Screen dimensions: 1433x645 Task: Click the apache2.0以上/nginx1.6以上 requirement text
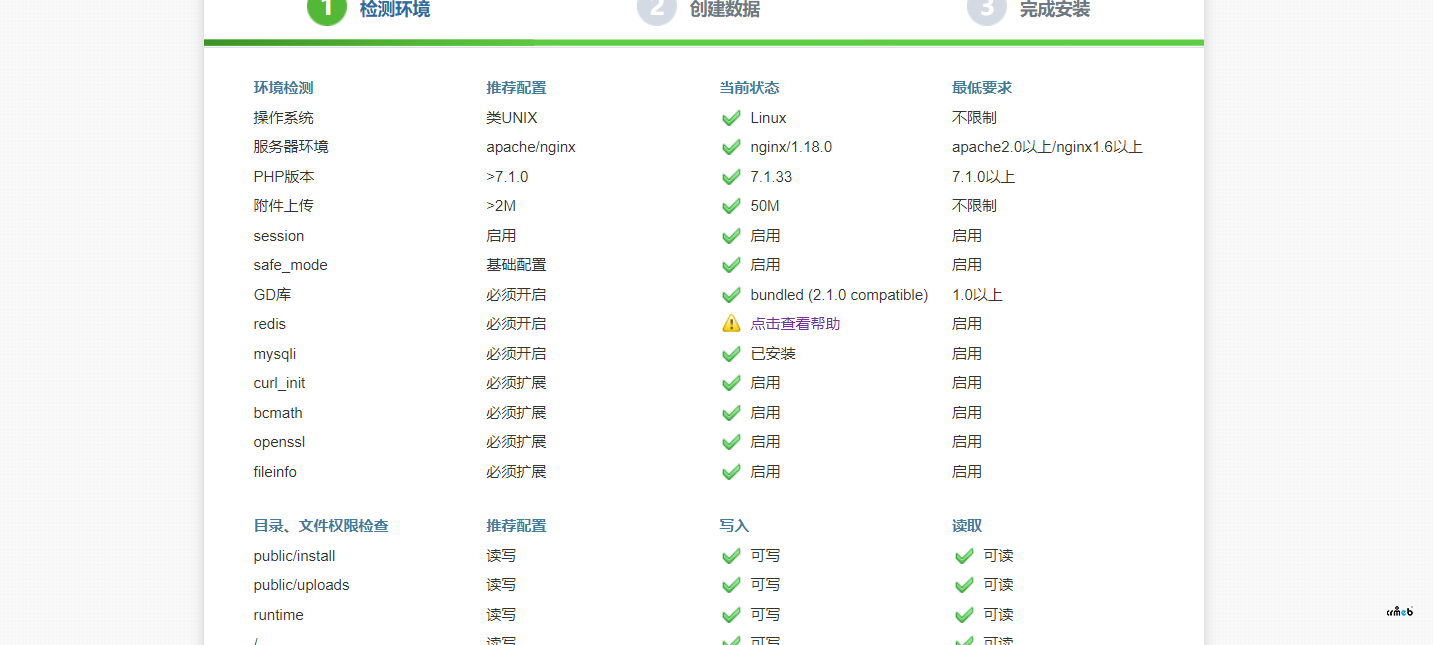tap(1047, 147)
